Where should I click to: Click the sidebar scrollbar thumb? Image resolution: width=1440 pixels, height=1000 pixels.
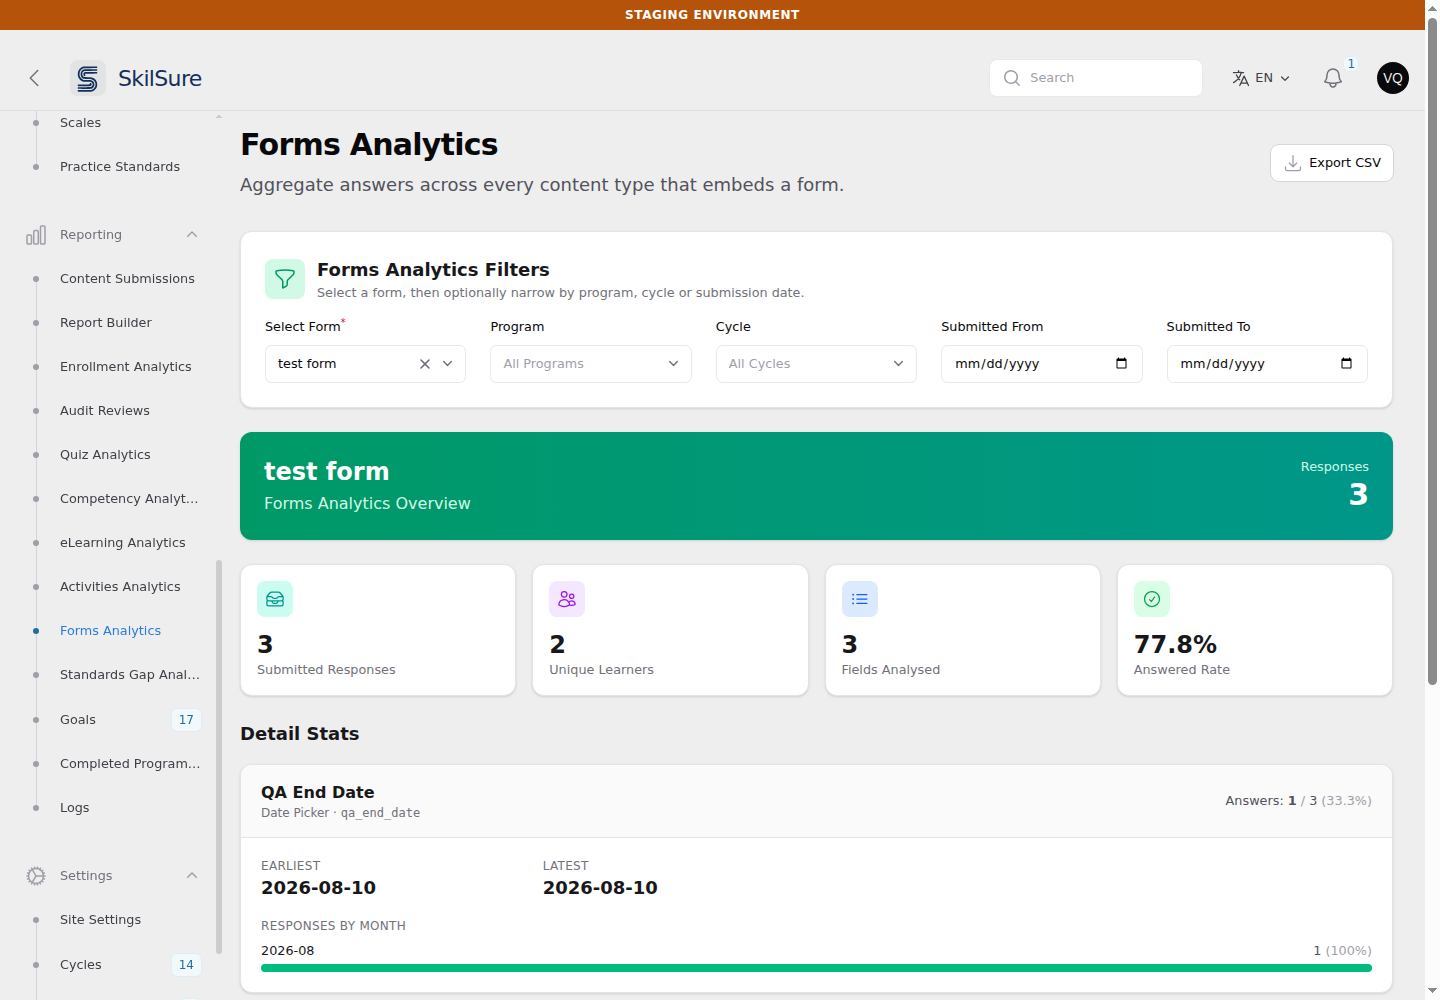219,757
